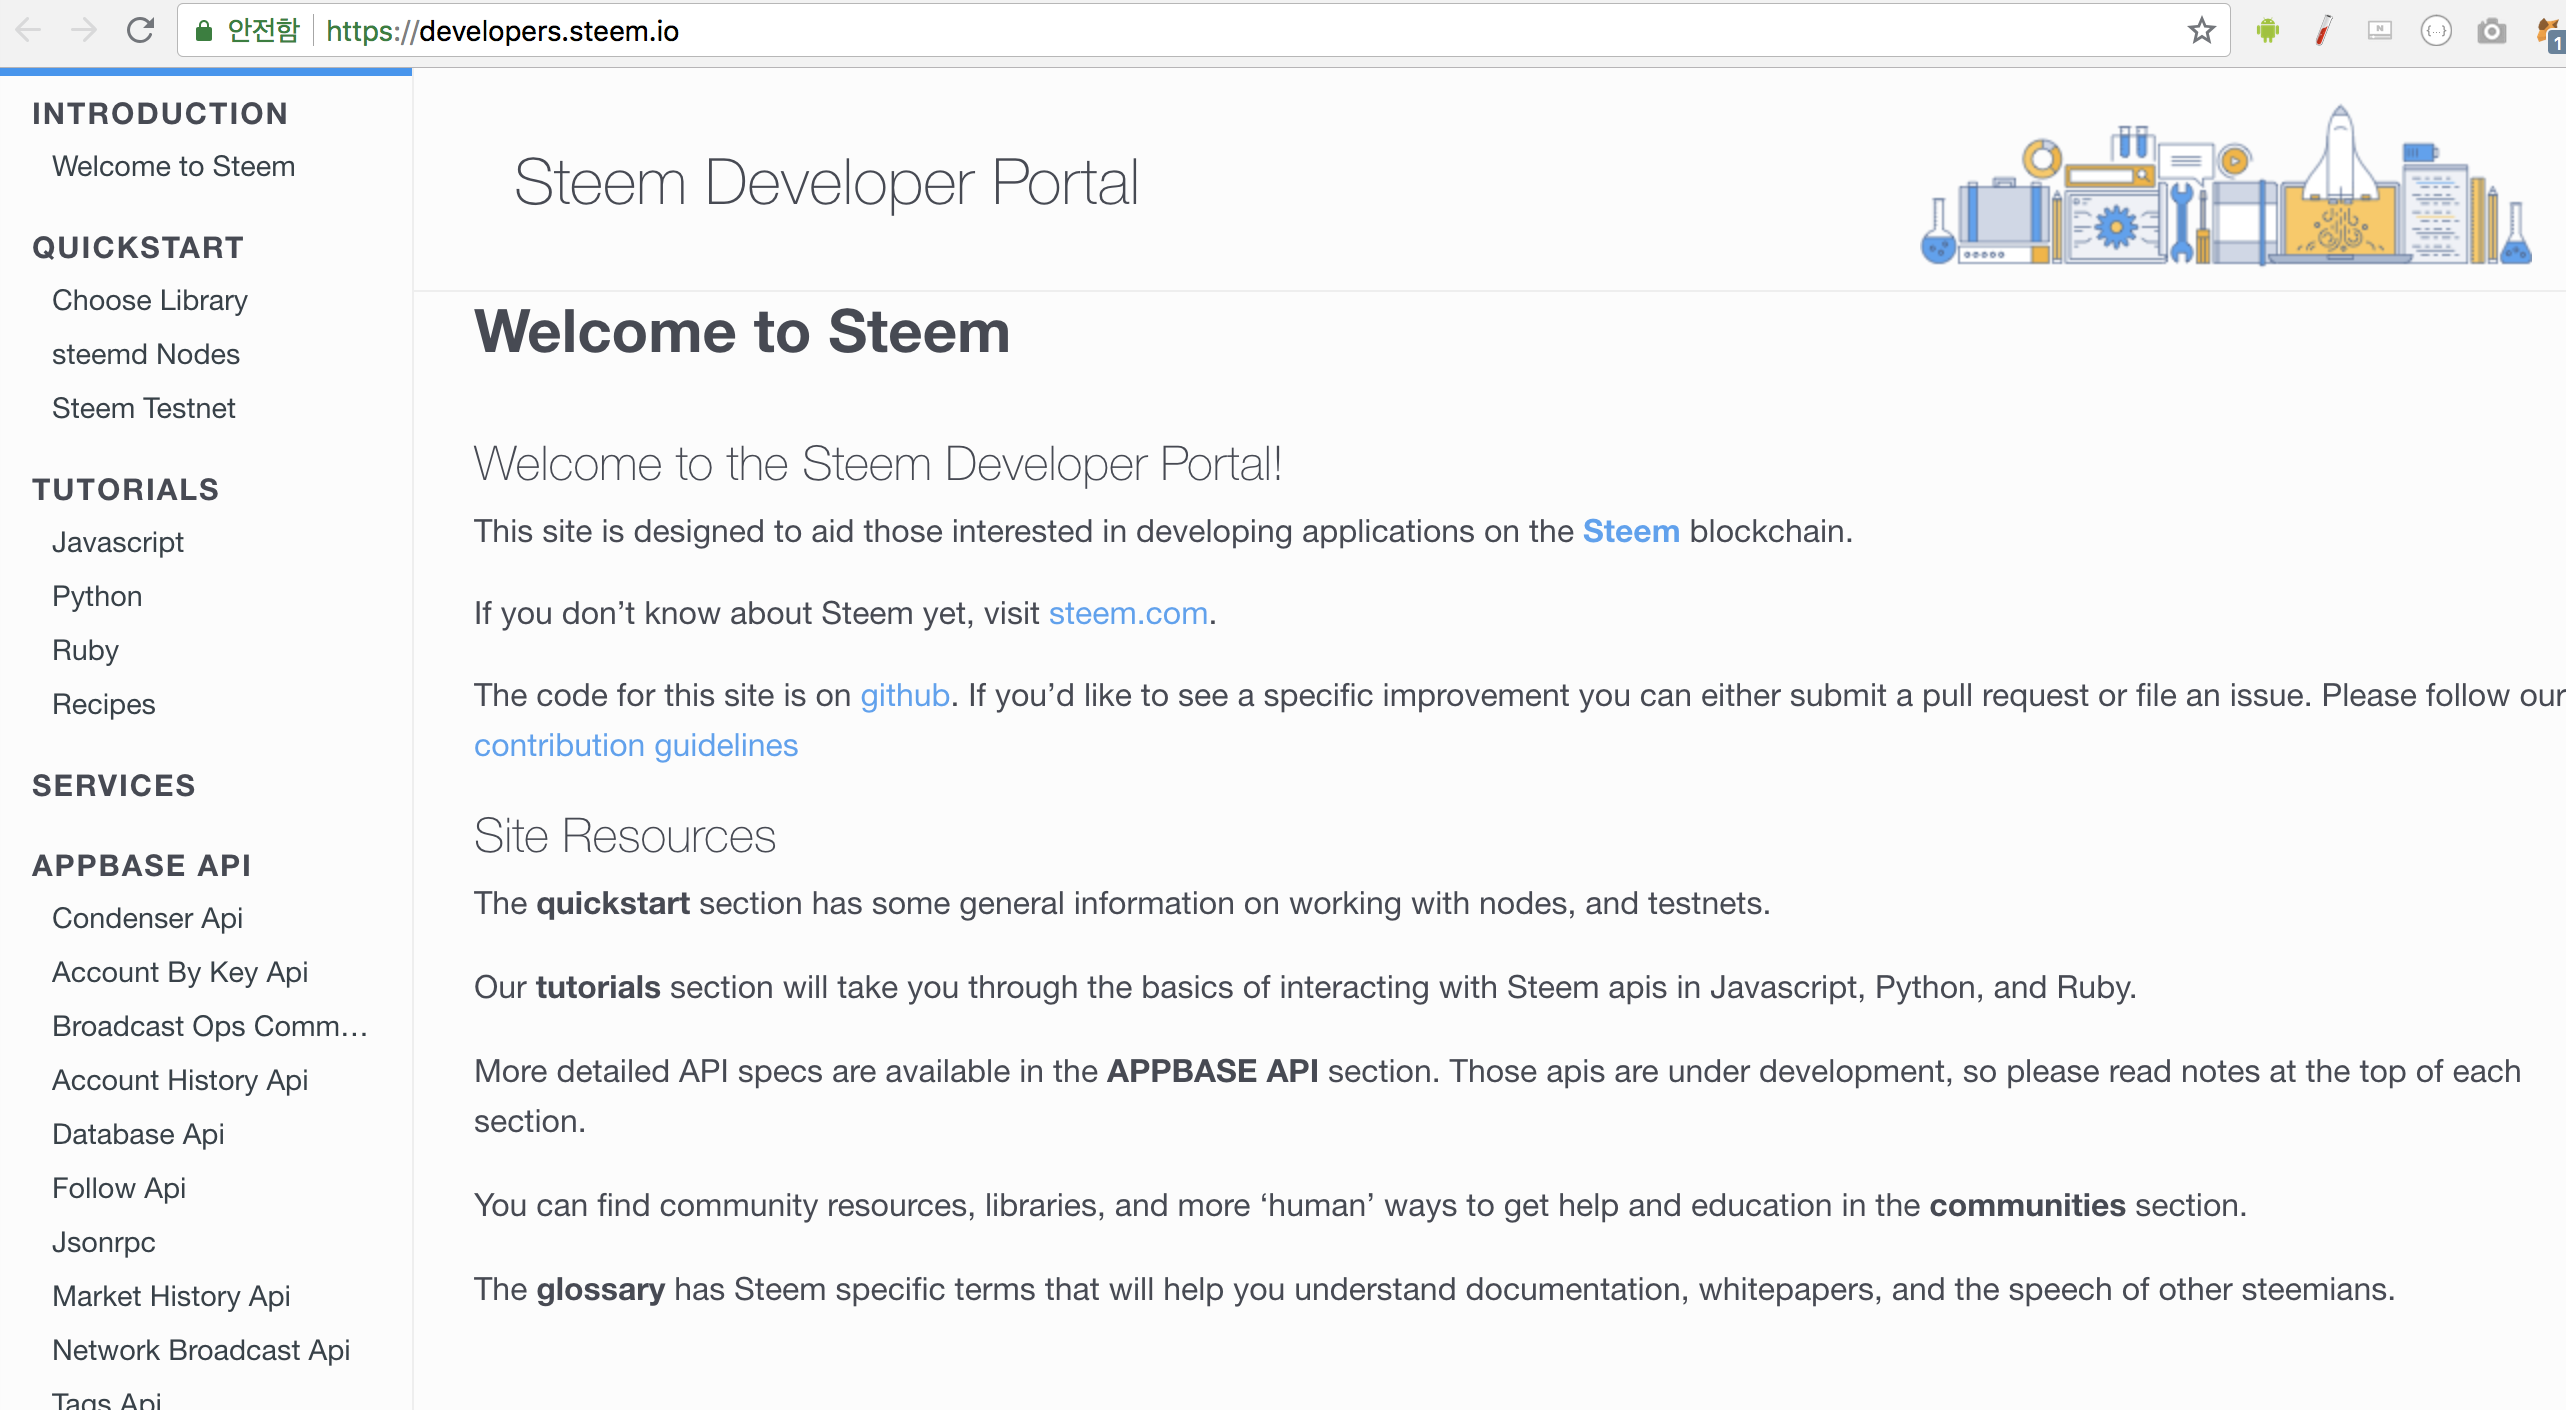Screen dimensions: 2566x1410
Task: Open Choose Library in sidebar
Action: [150, 301]
